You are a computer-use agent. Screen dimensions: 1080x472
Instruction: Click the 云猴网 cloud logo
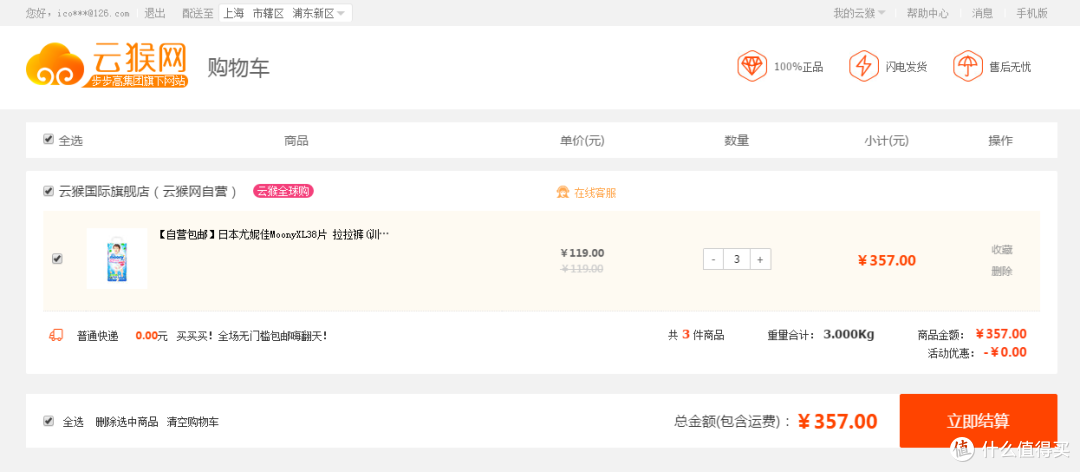(107, 65)
